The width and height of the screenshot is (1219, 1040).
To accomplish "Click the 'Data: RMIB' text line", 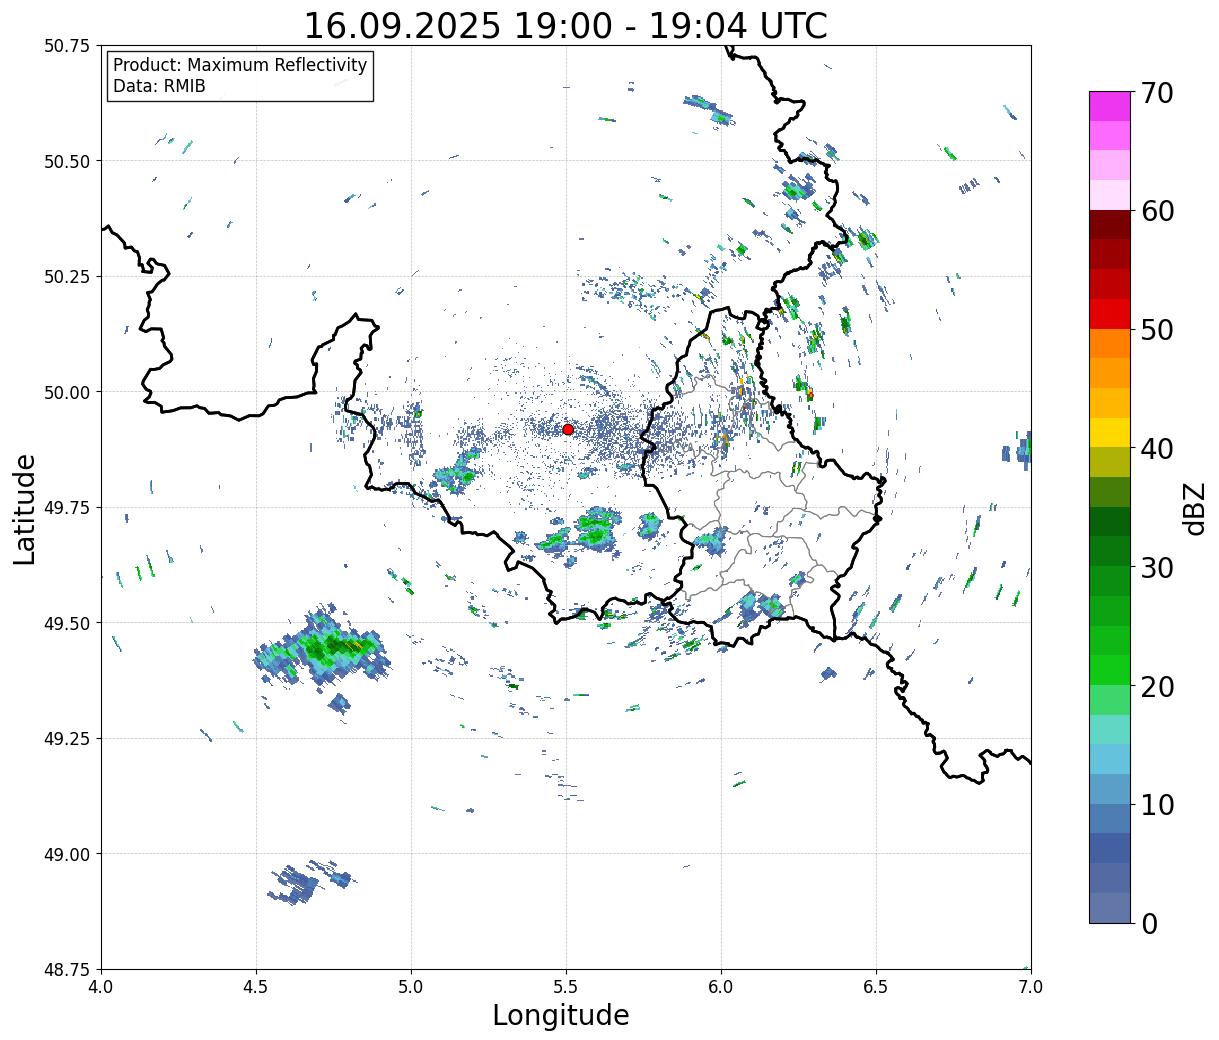I will pos(159,86).
